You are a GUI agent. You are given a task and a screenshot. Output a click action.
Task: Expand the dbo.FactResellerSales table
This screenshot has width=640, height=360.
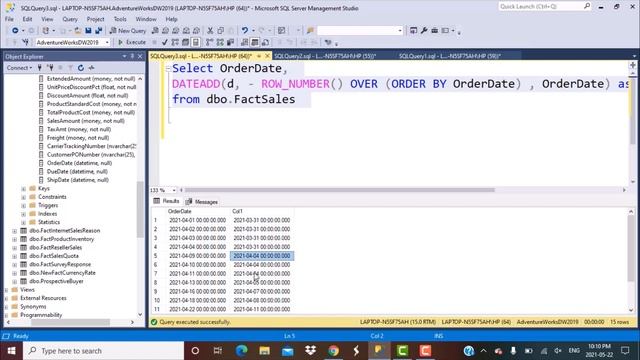tap(15, 248)
